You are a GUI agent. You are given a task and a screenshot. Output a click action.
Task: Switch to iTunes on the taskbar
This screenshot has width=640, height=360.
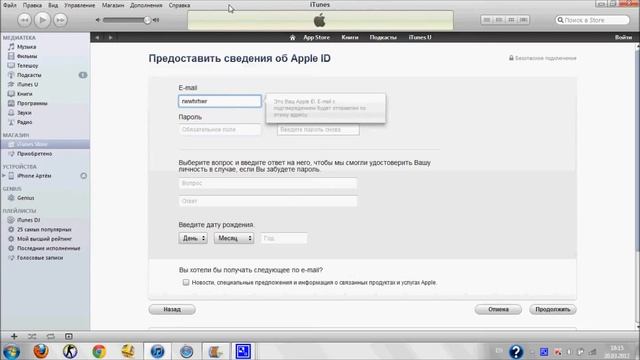pos(157,351)
